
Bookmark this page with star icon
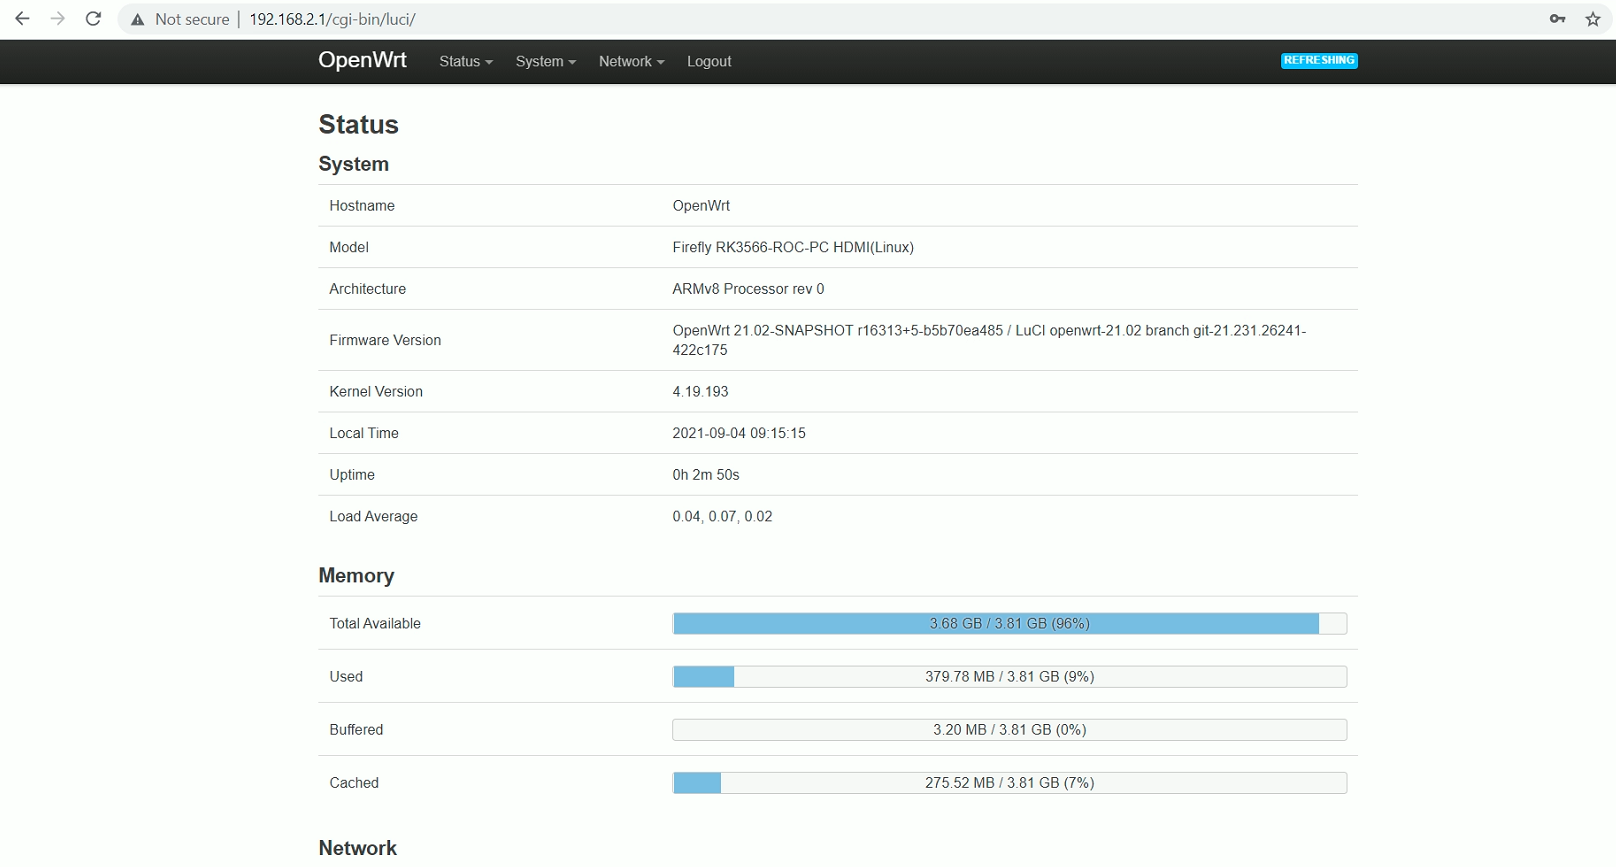coord(1593,19)
